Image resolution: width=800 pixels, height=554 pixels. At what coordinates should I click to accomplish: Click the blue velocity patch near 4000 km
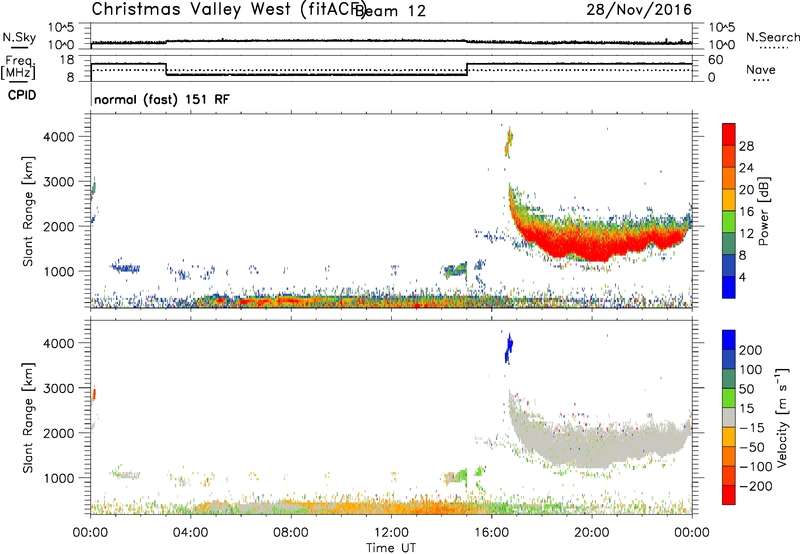pos(508,348)
